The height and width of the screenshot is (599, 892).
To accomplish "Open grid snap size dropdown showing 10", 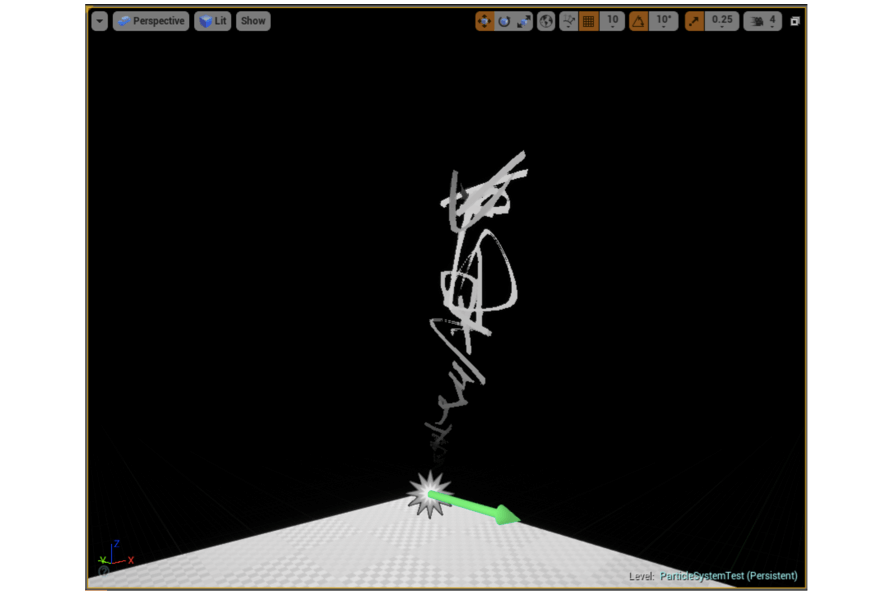I will [x=612, y=21].
